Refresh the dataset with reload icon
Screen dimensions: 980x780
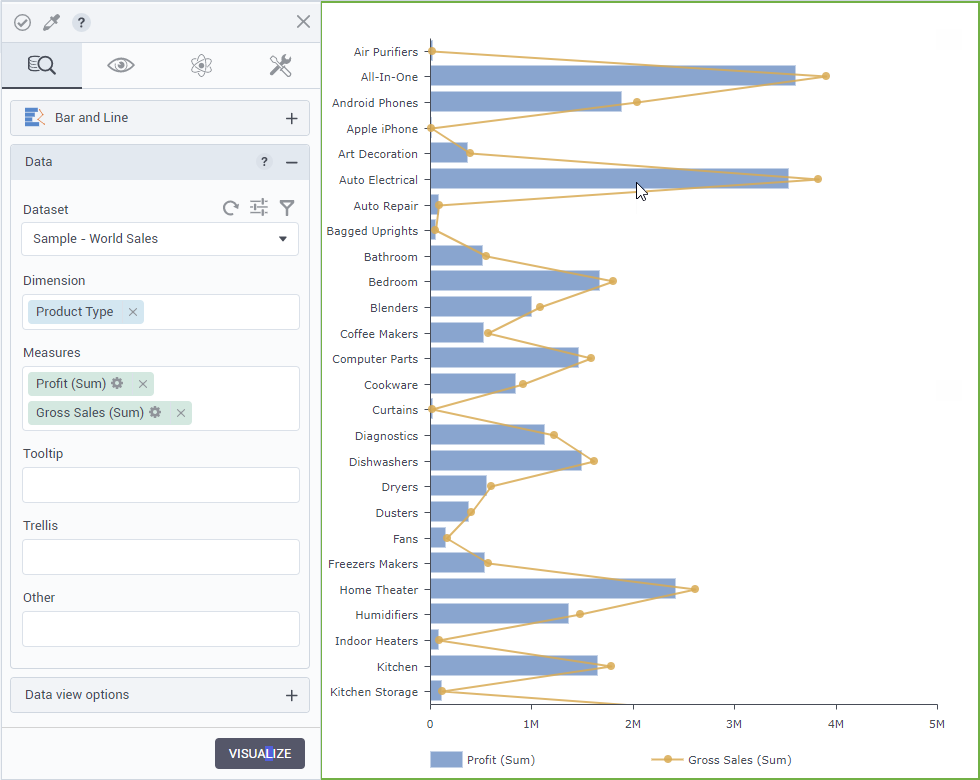pyautogui.click(x=231, y=208)
